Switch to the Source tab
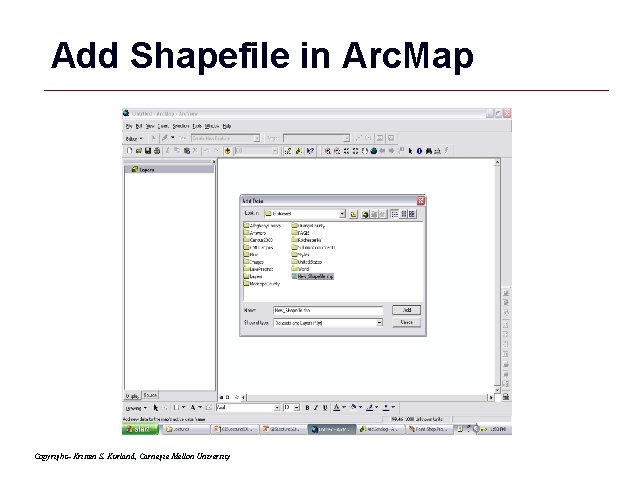Image resolution: width=640 pixels, height=480 pixels. click(150, 395)
